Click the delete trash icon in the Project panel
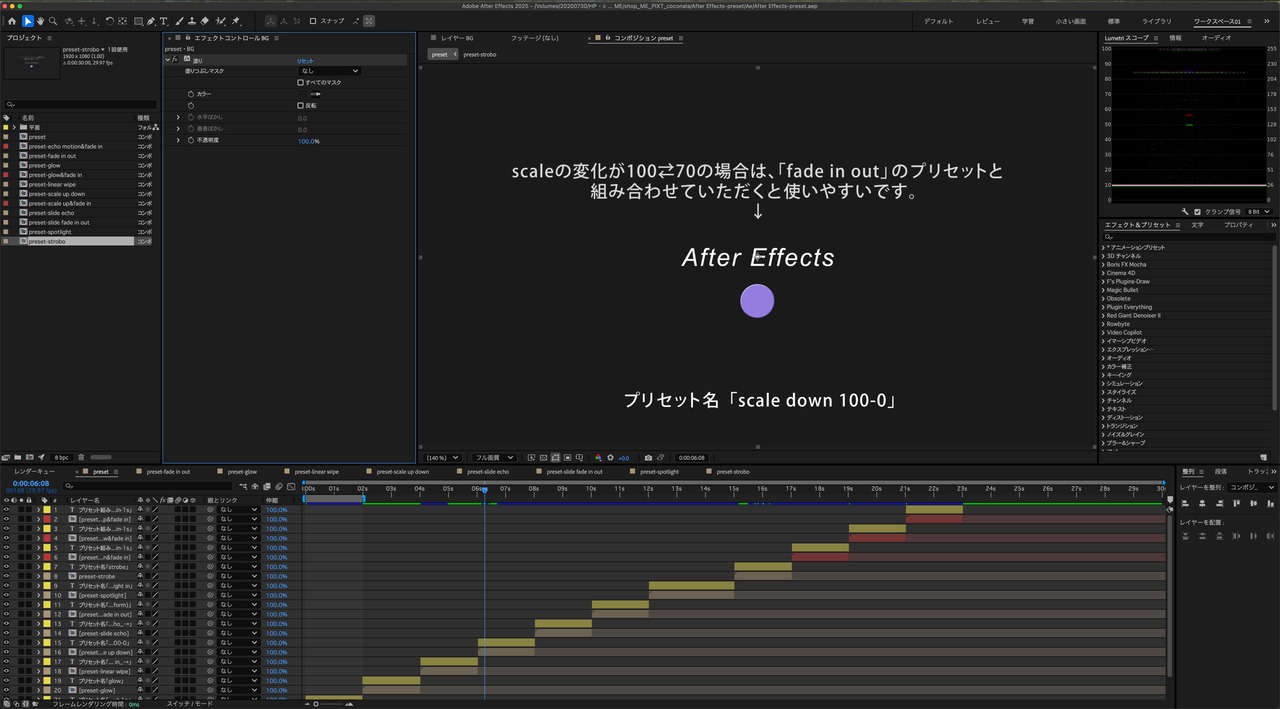The image size is (1280, 709). click(81, 457)
